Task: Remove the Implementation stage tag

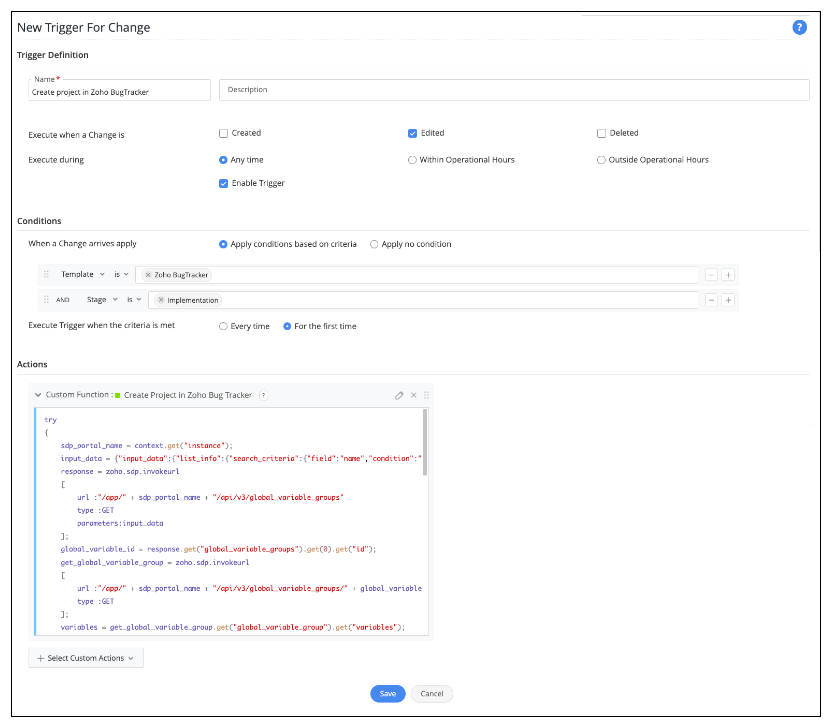Action: pos(161,300)
